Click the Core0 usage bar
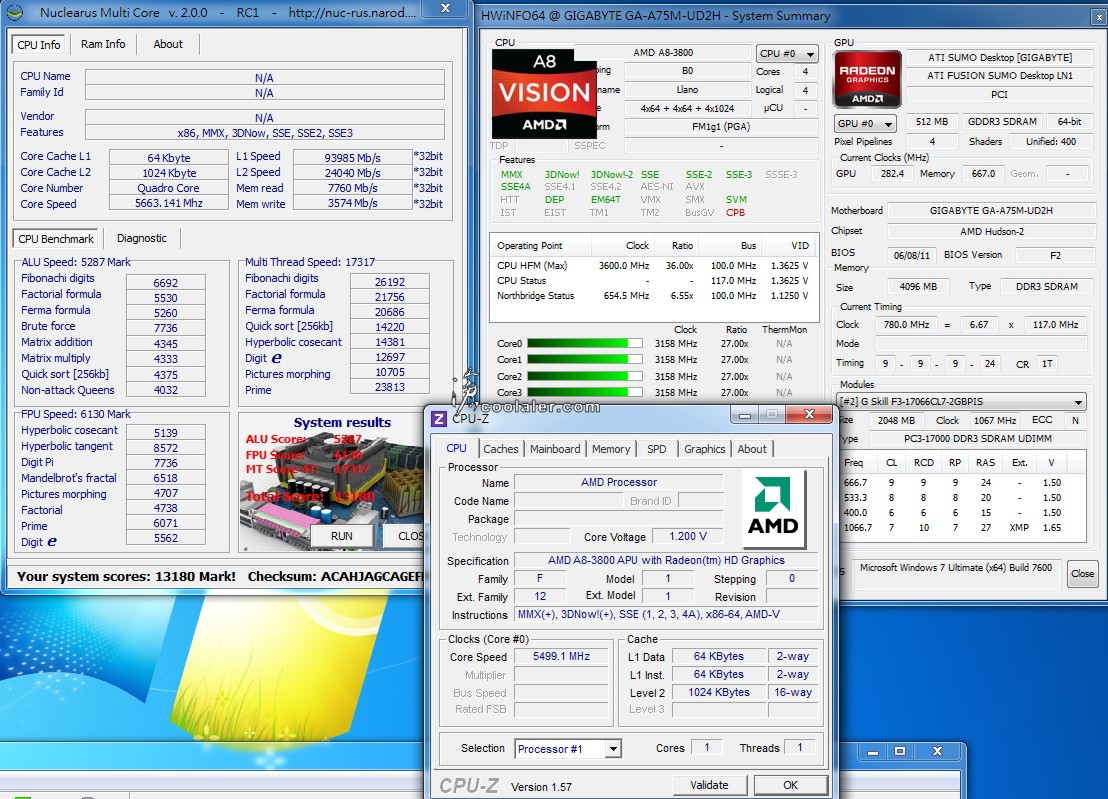Screen dimensions: 1108x799 [584, 344]
